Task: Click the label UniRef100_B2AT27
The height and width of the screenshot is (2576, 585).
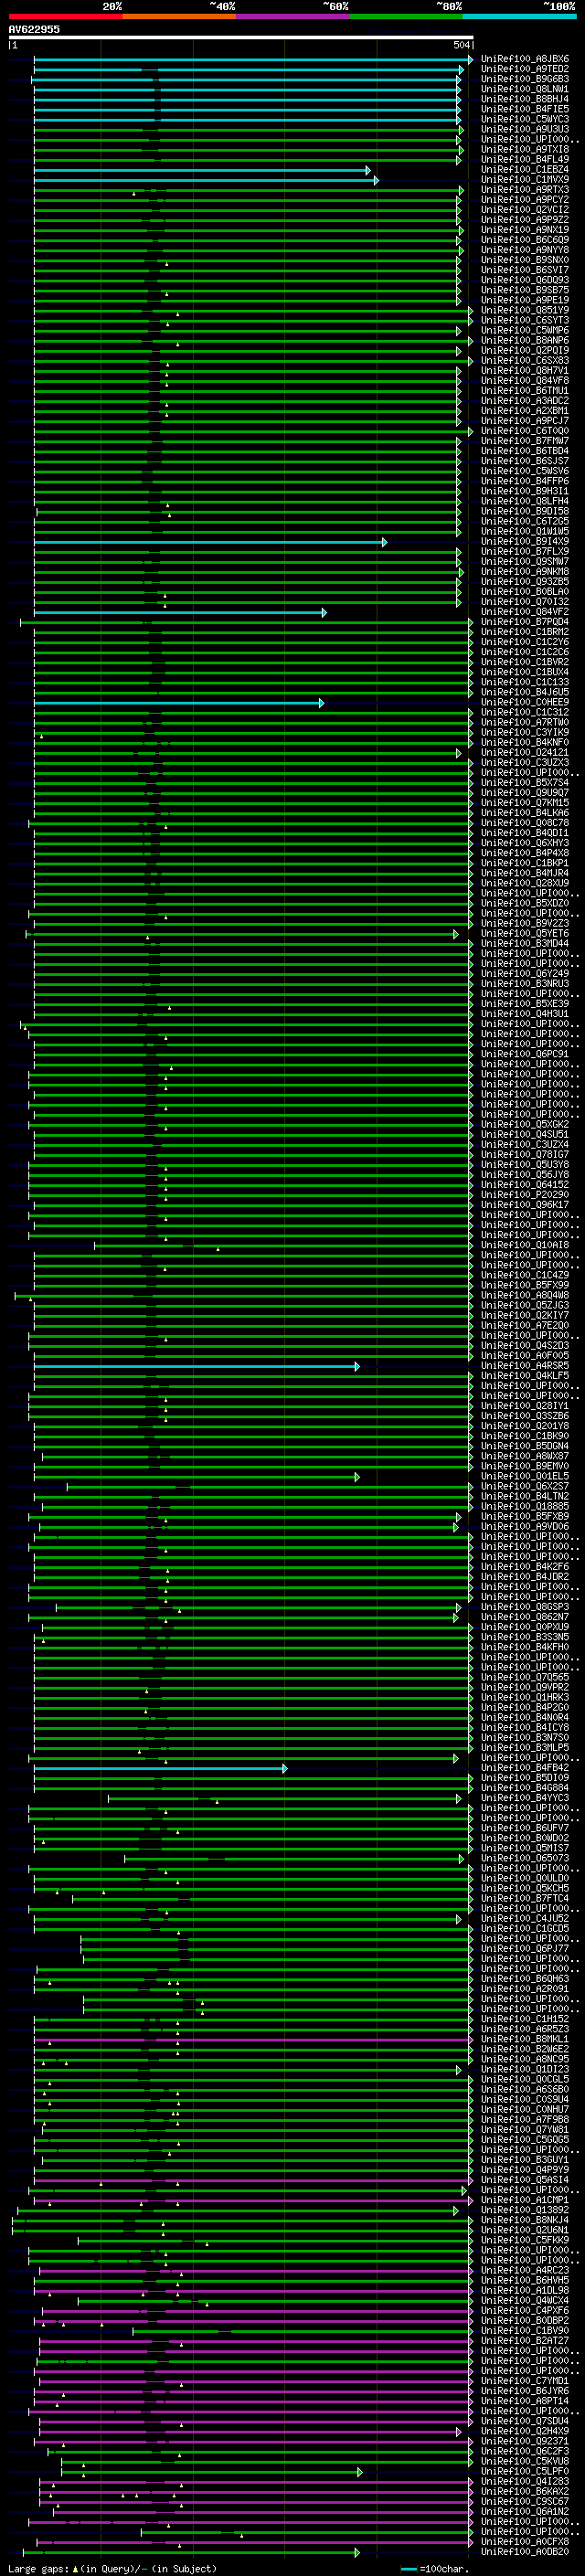Action: pyautogui.click(x=525, y=2340)
